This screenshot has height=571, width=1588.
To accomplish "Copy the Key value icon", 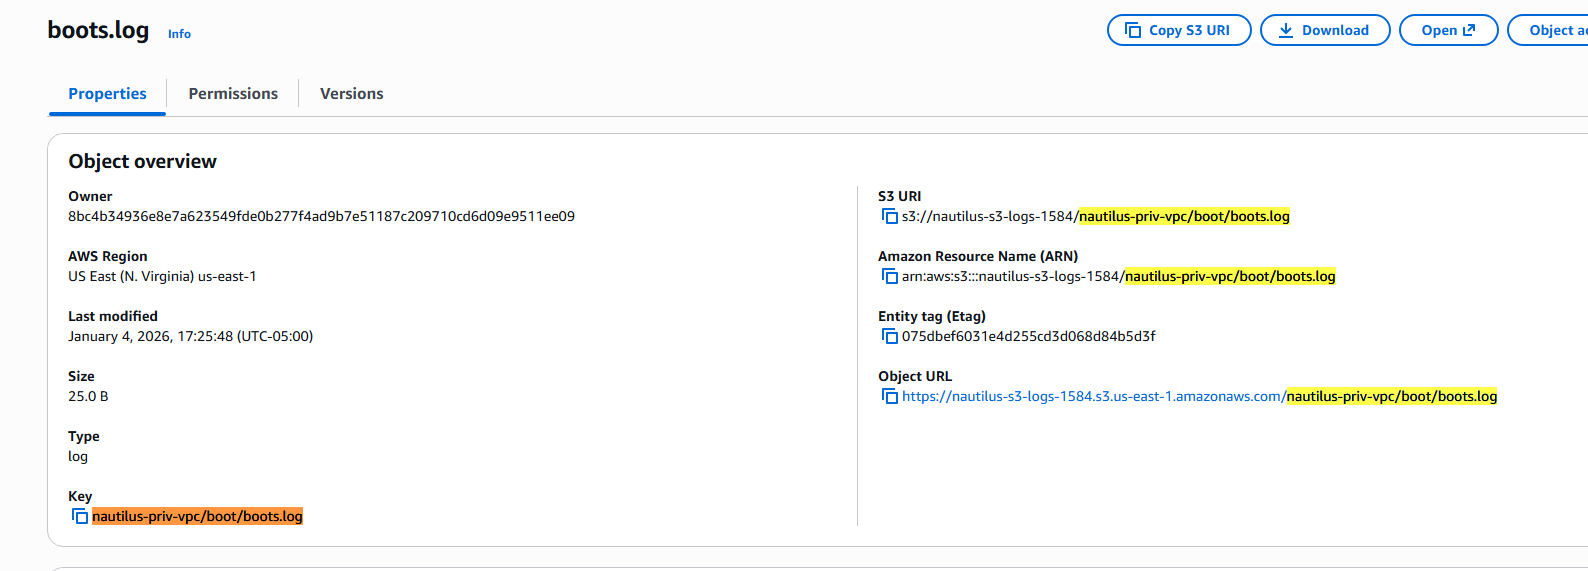I will (79, 516).
